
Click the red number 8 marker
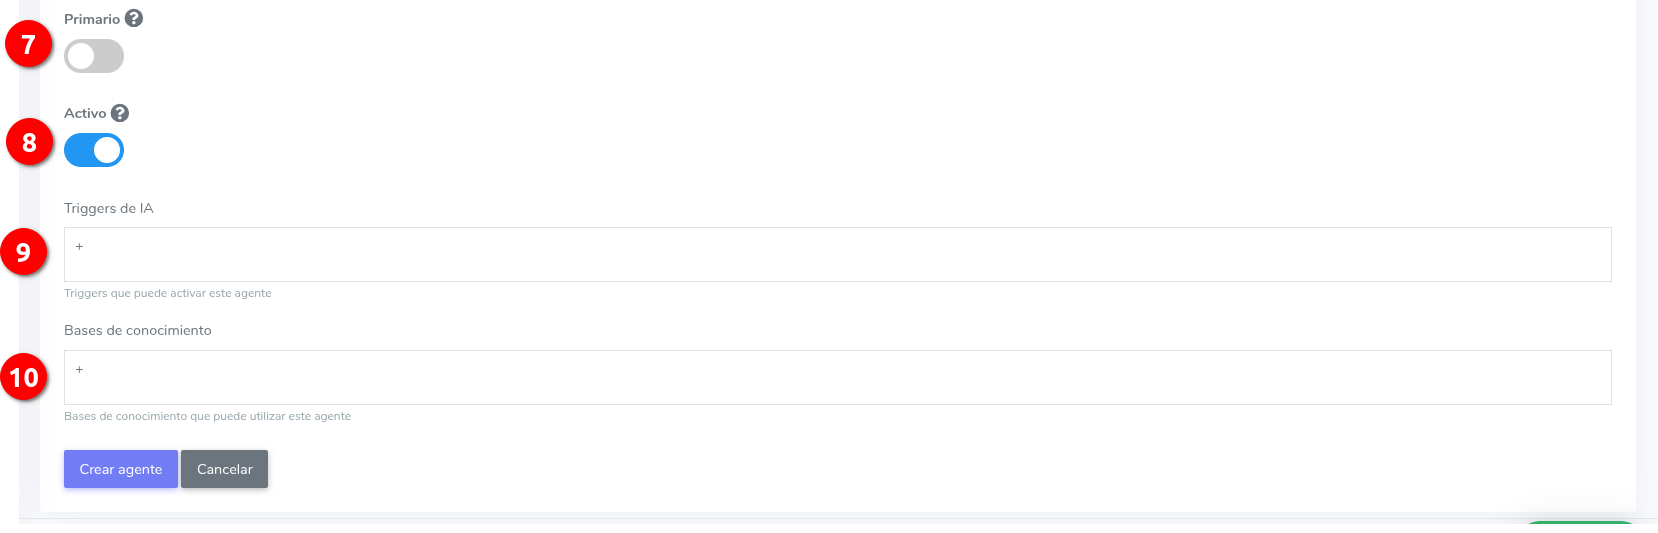pos(29,142)
